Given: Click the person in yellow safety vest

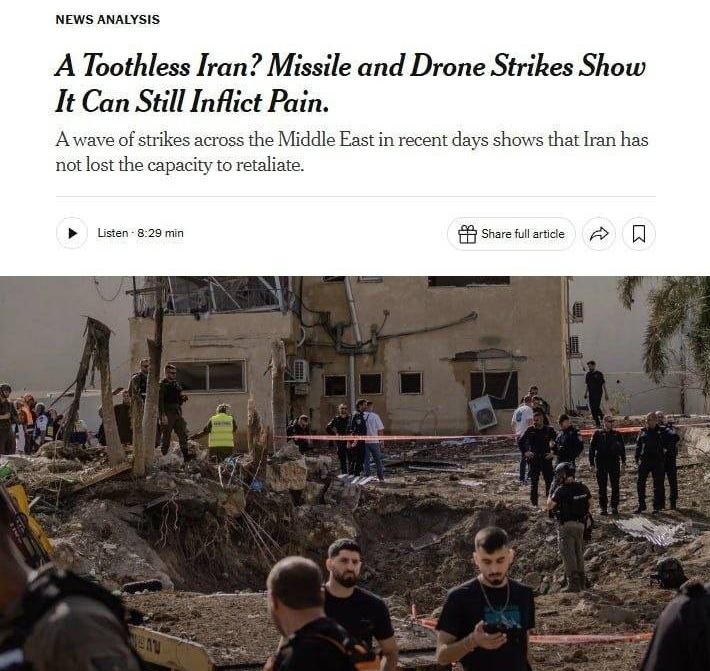Looking at the screenshot, I should tap(221, 432).
